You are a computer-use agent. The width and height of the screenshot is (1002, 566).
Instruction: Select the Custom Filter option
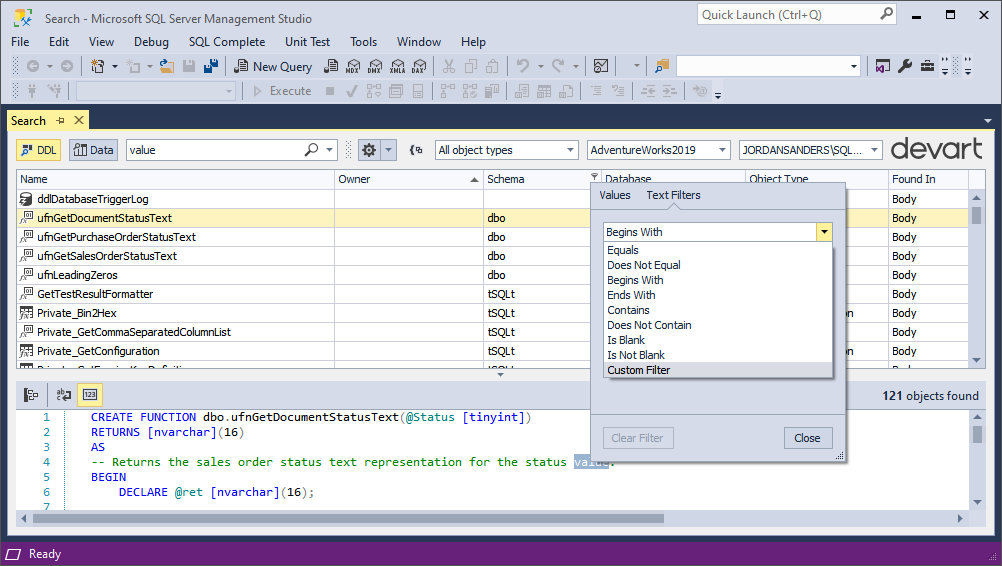coord(718,370)
